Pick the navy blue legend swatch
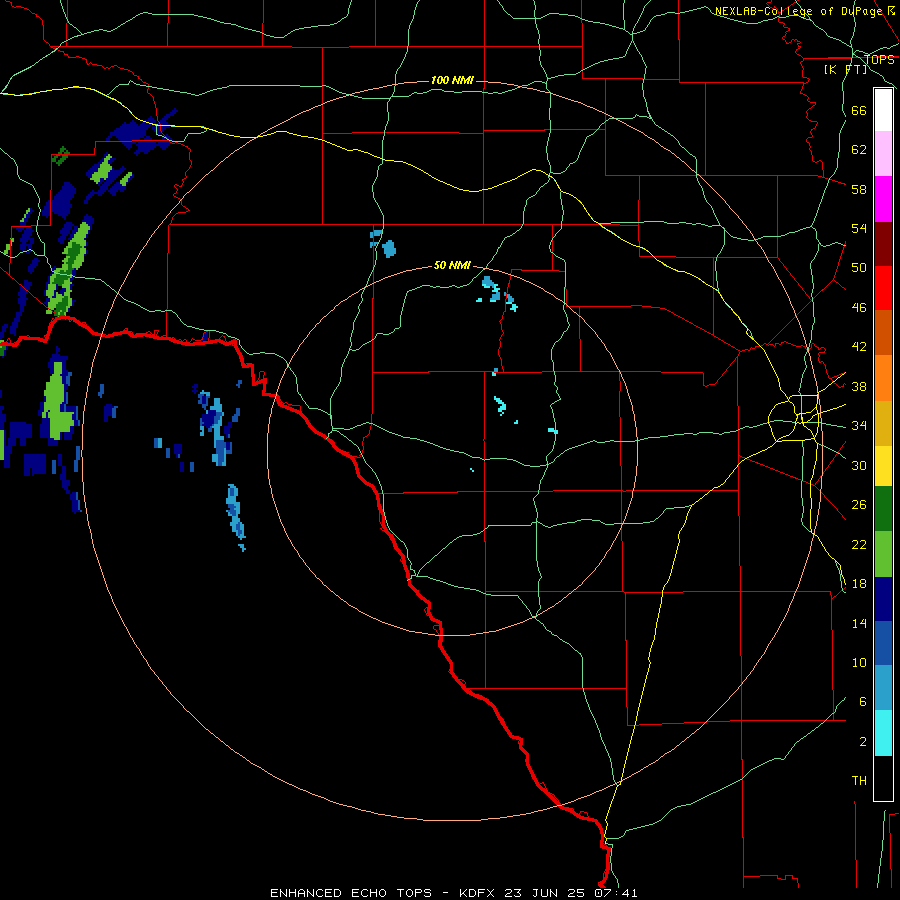Viewport: 900px width, 900px height. (x=883, y=599)
